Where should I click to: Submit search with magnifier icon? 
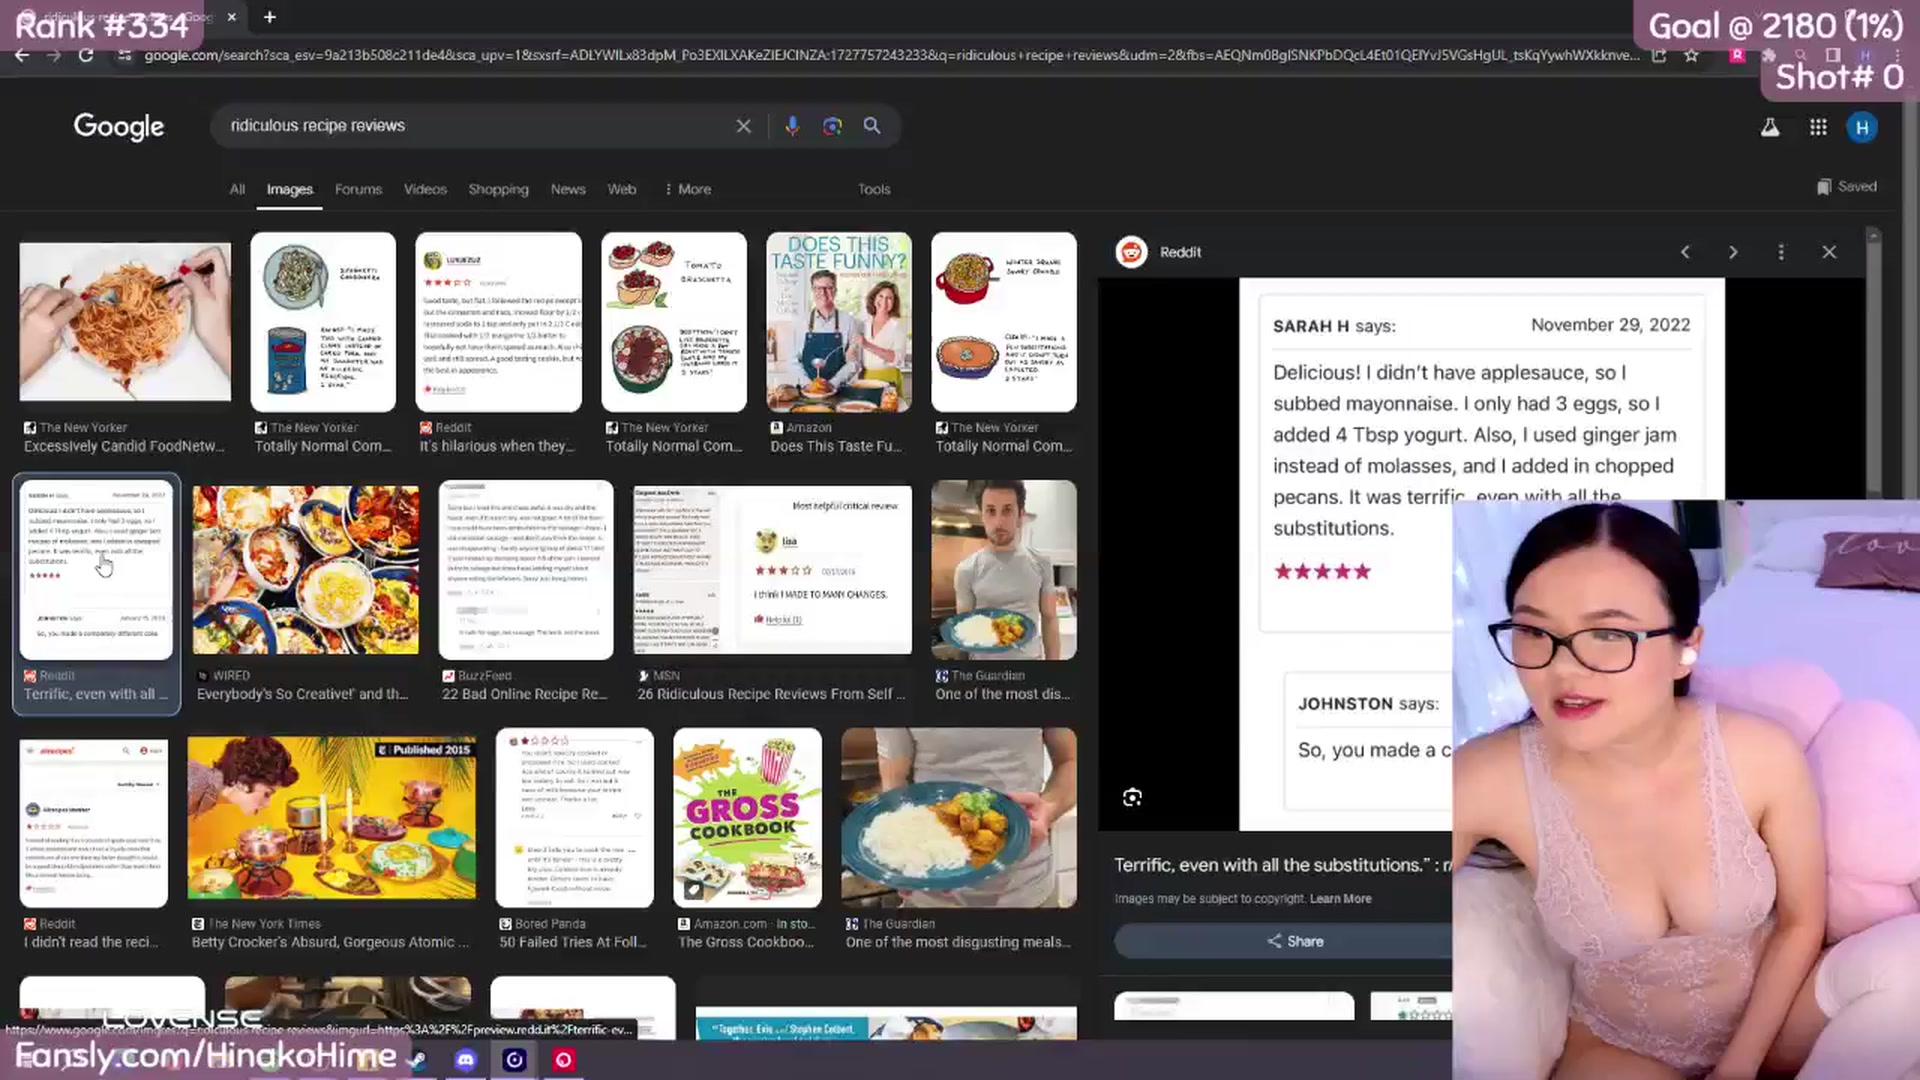tap(872, 126)
